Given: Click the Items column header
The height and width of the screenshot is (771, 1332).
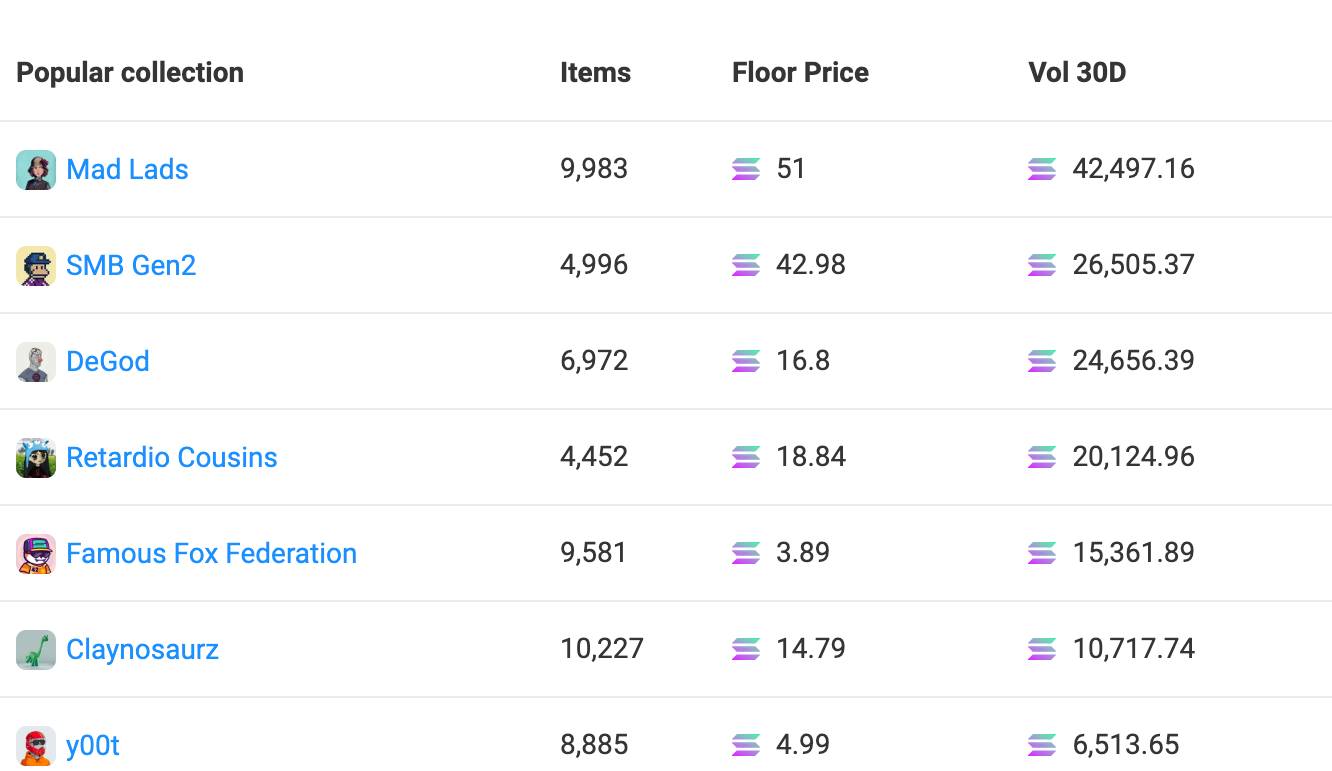Looking at the screenshot, I should point(595,73).
